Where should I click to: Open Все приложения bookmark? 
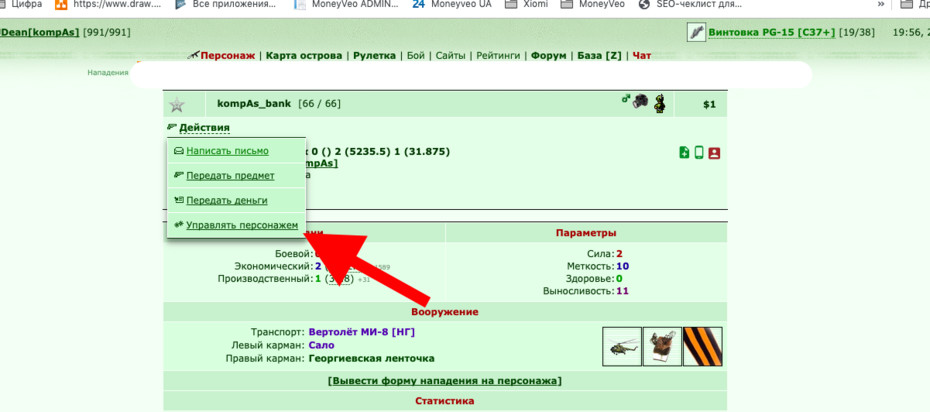(x=227, y=4)
